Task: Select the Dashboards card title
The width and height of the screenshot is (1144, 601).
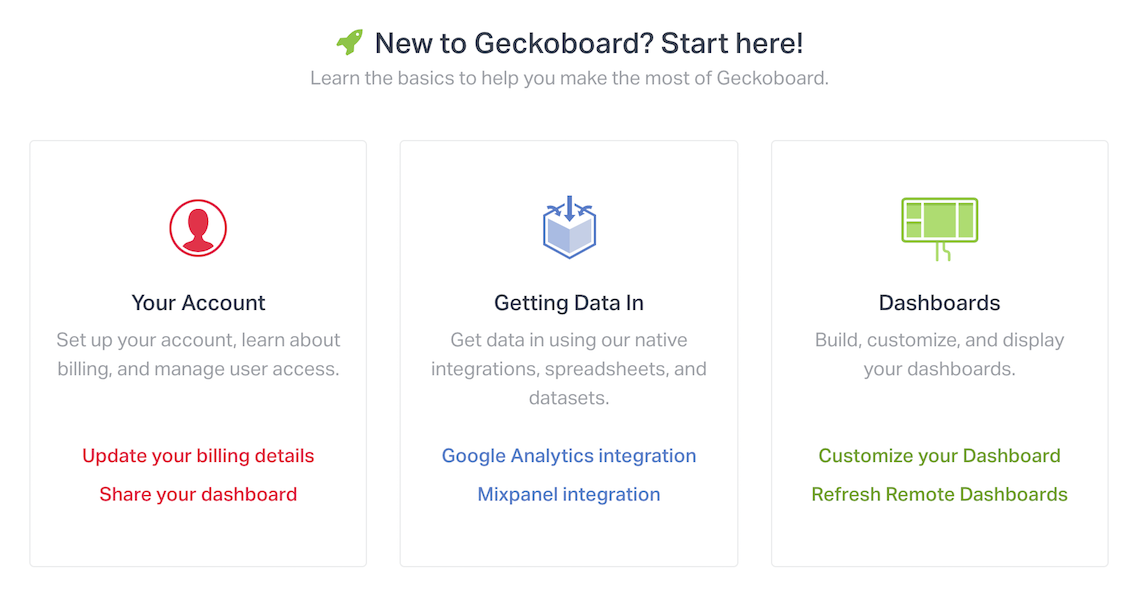Action: (x=940, y=303)
